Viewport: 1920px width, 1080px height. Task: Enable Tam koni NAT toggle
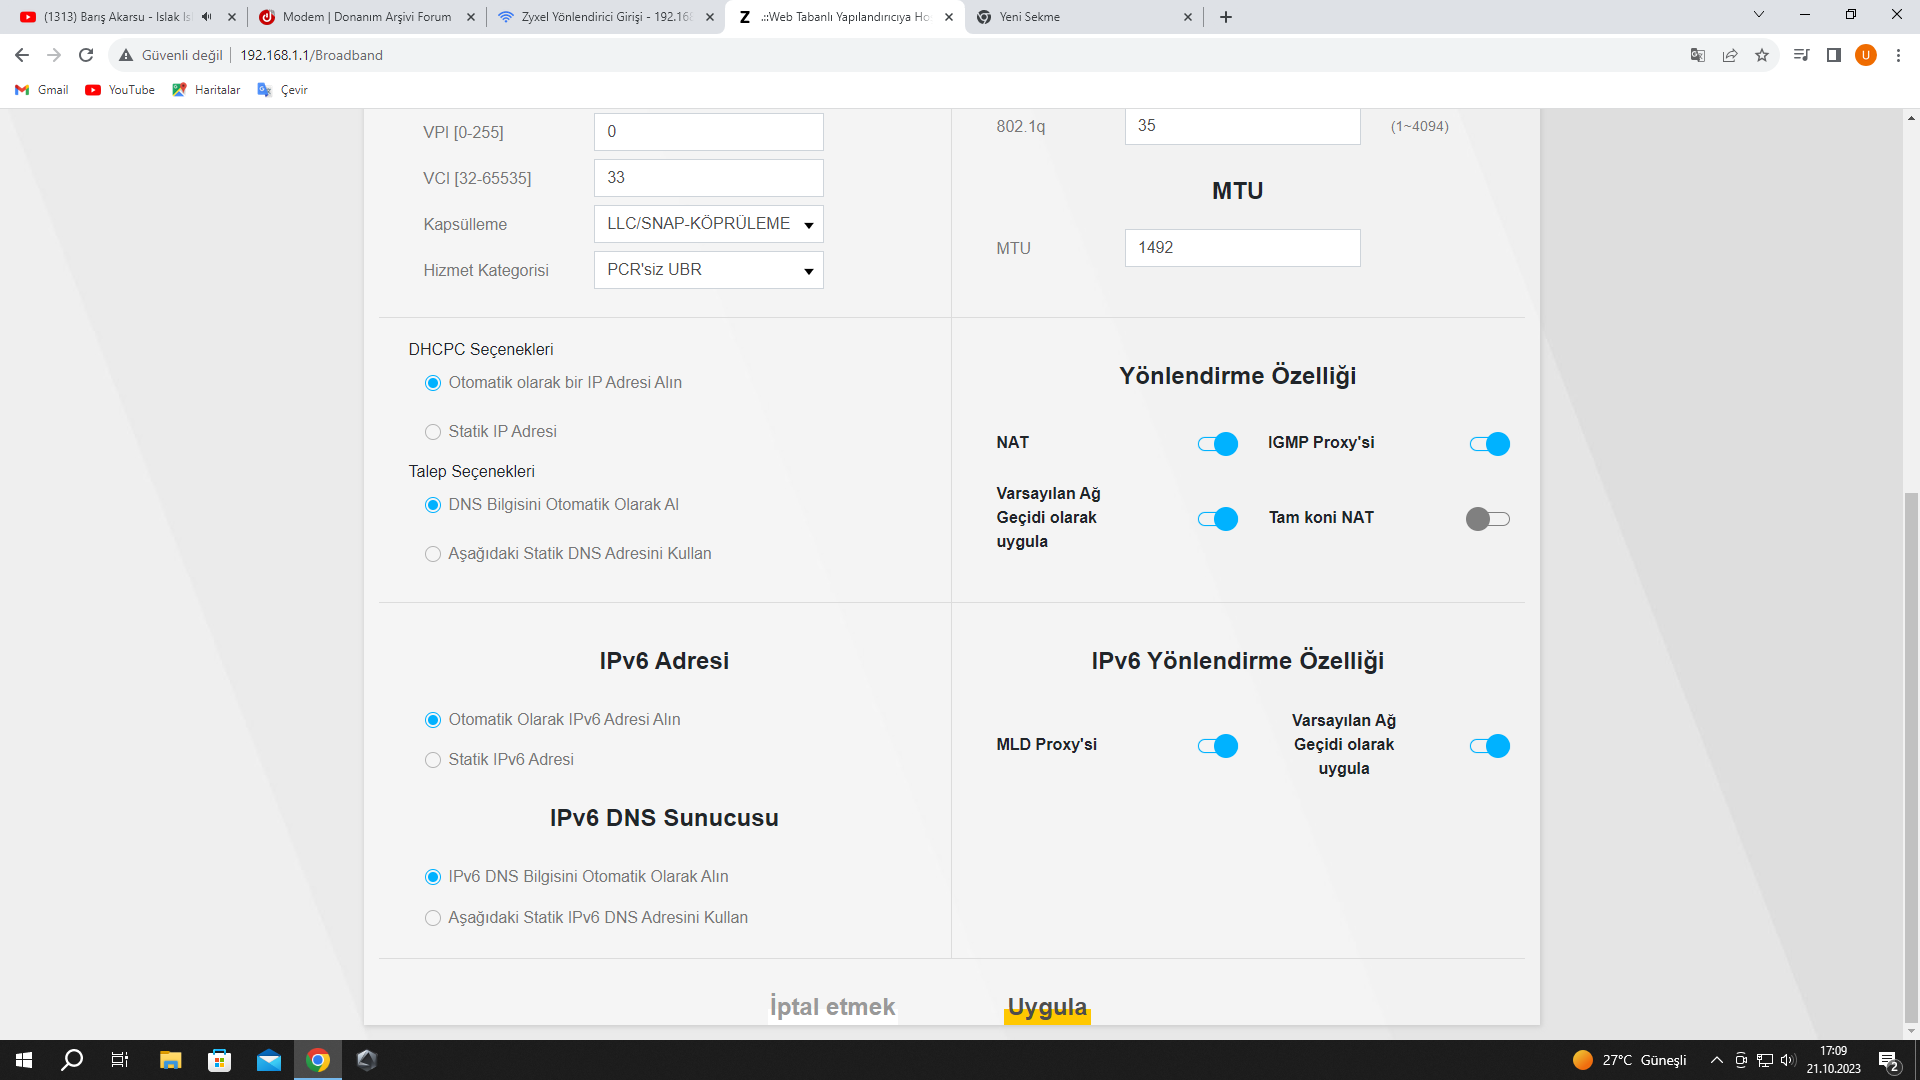click(1488, 519)
